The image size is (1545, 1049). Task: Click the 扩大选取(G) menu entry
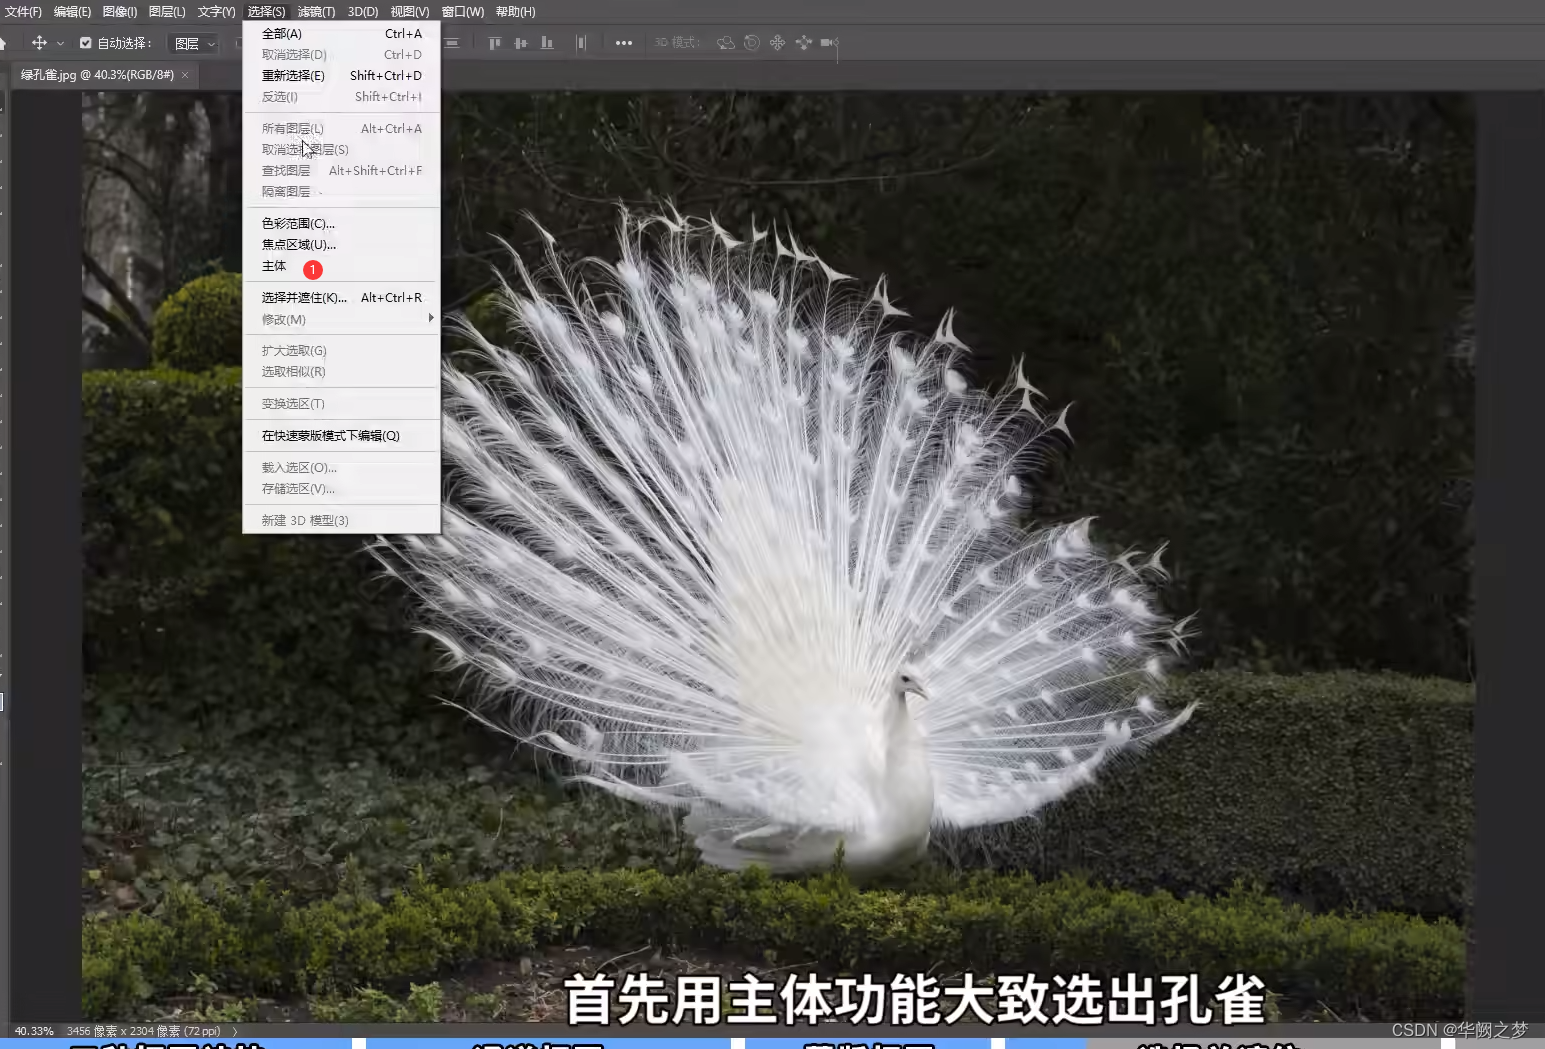click(341, 351)
